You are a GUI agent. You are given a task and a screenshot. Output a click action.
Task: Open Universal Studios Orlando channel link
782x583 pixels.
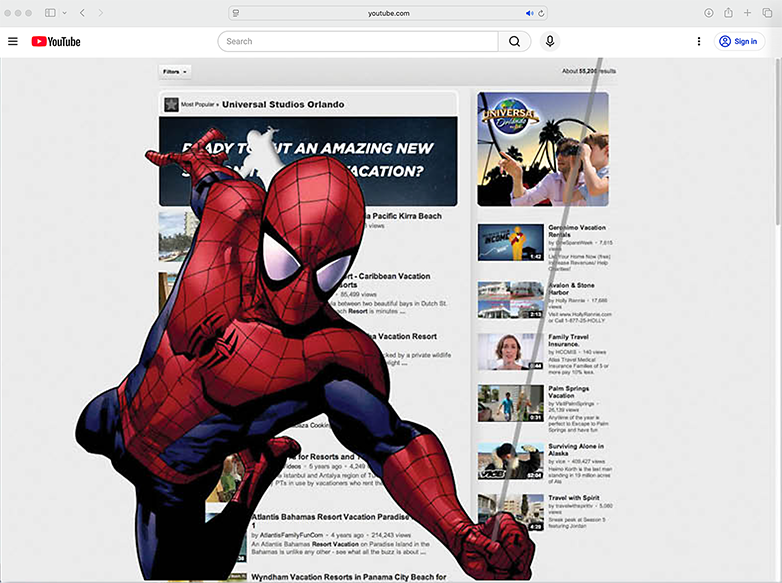(x=282, y=104)
